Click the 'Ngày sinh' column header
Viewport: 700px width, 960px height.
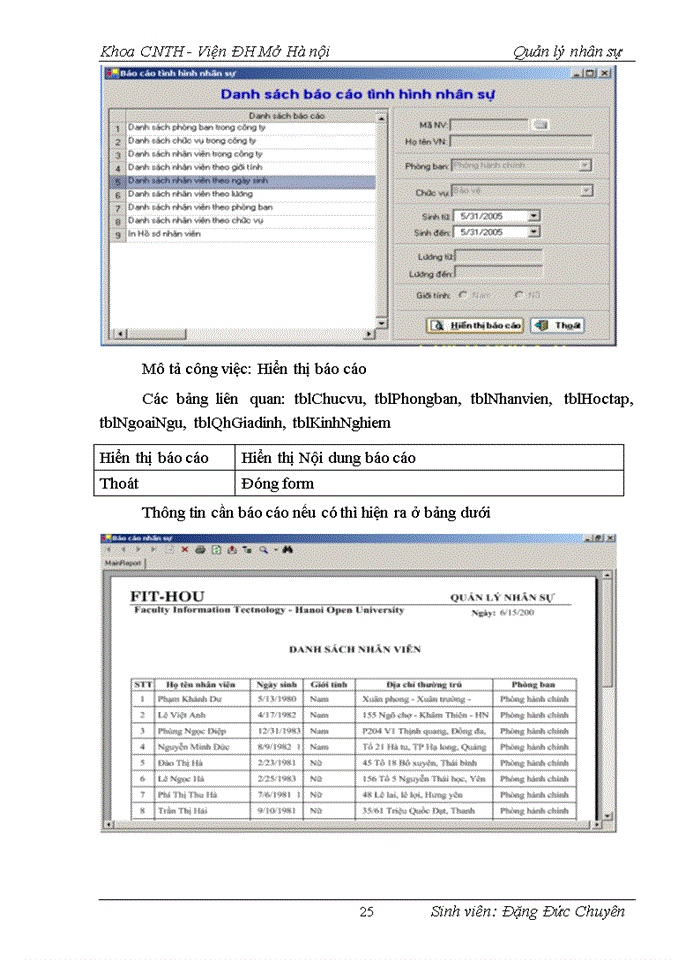click(277, 684)
